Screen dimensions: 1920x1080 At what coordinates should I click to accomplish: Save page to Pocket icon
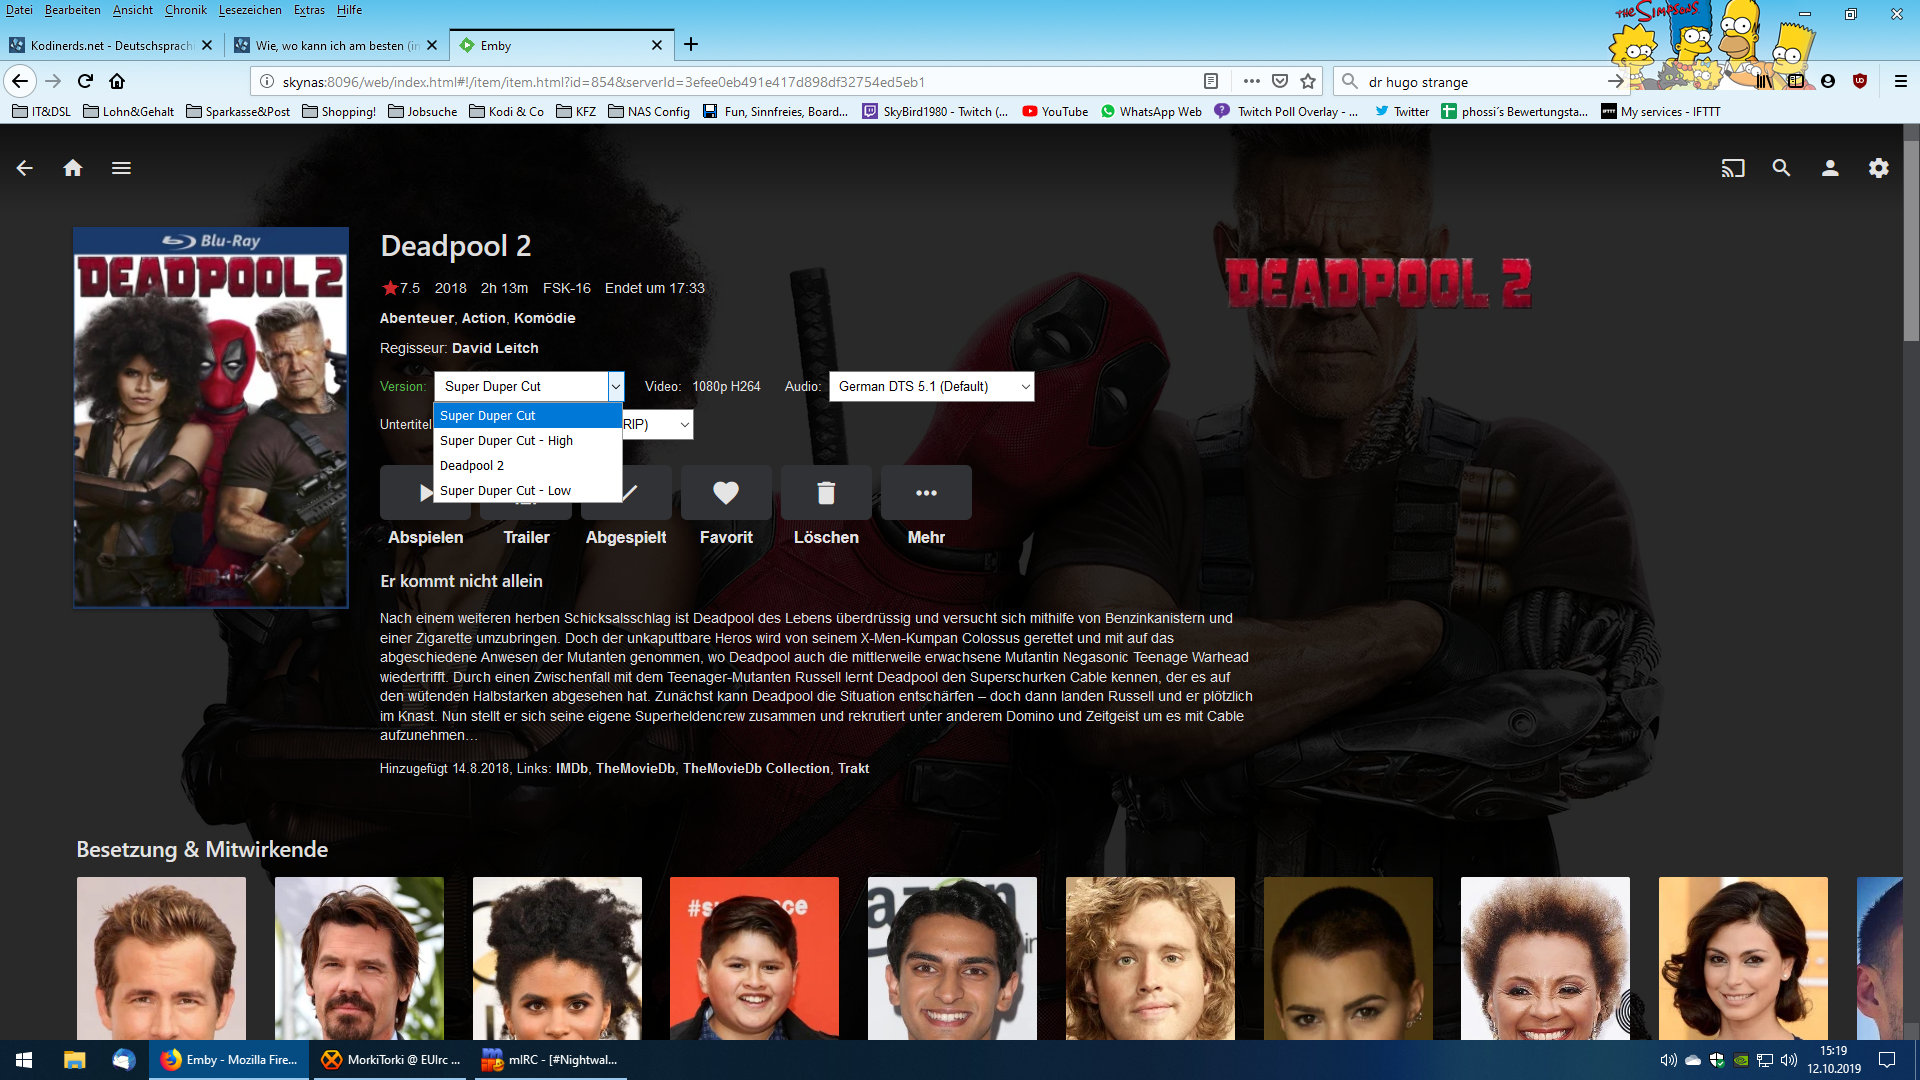[x=1280, y=81]
